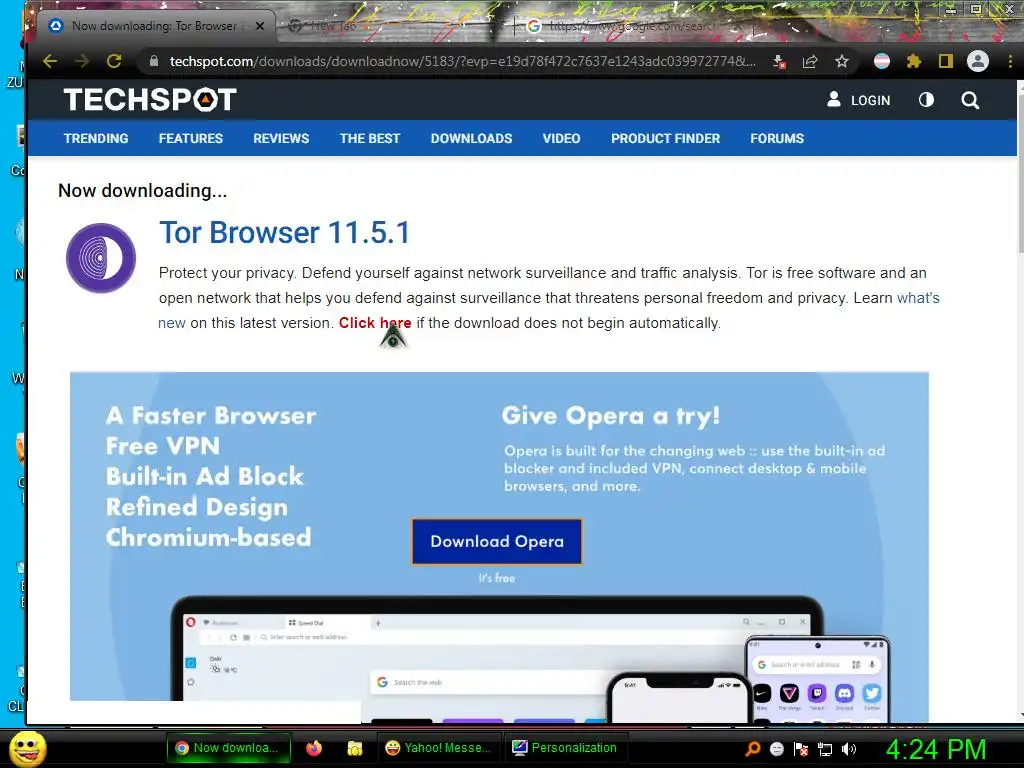Go back using the browser back arrow
The height and width of the screenshot is (768, 1024).
[x=50, y=61]
